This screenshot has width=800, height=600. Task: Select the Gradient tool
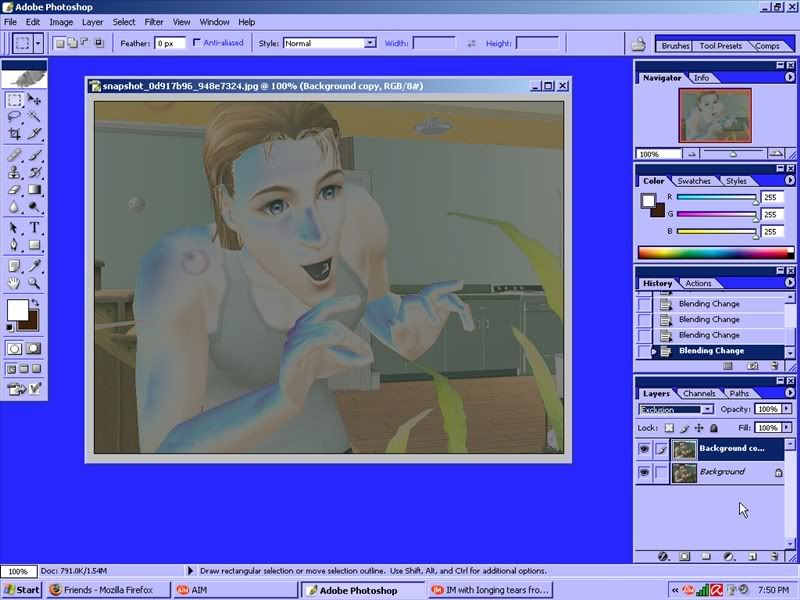[34, 189]
